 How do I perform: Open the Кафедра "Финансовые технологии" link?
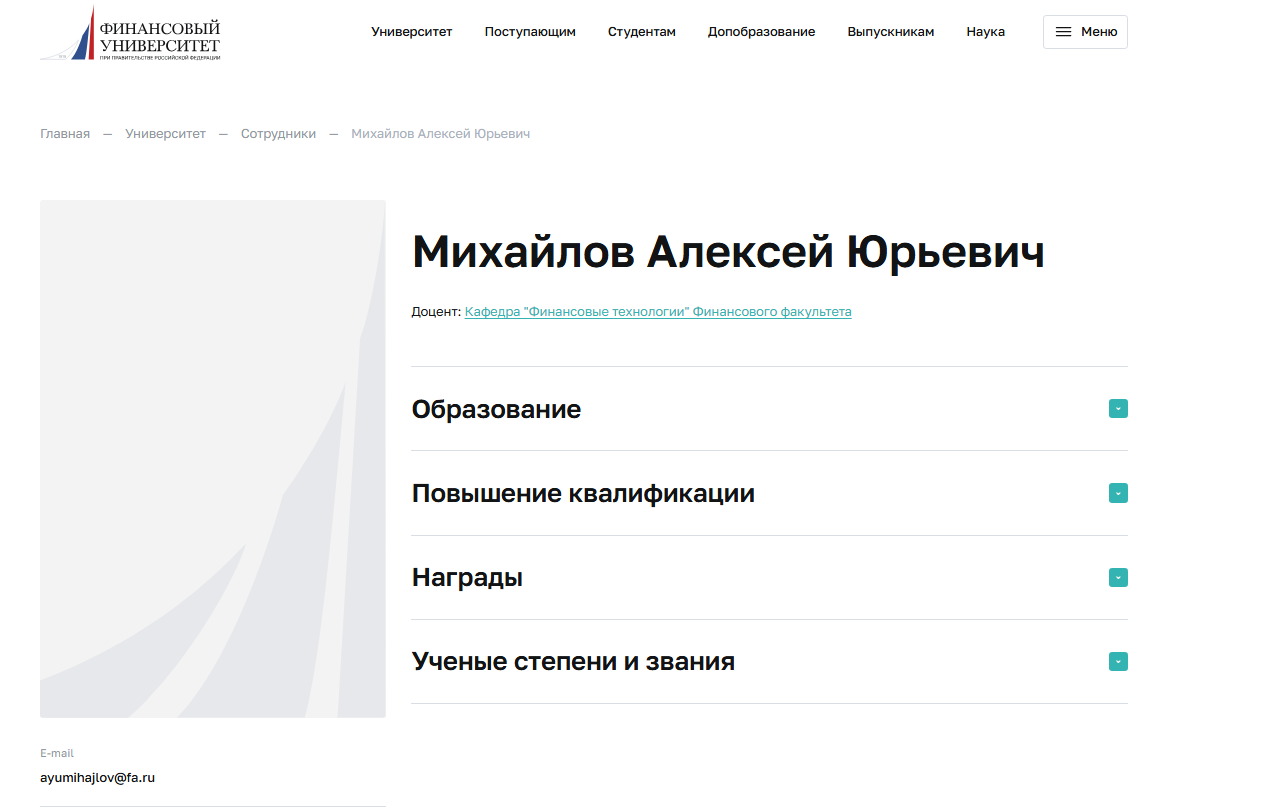pos(658,312)
